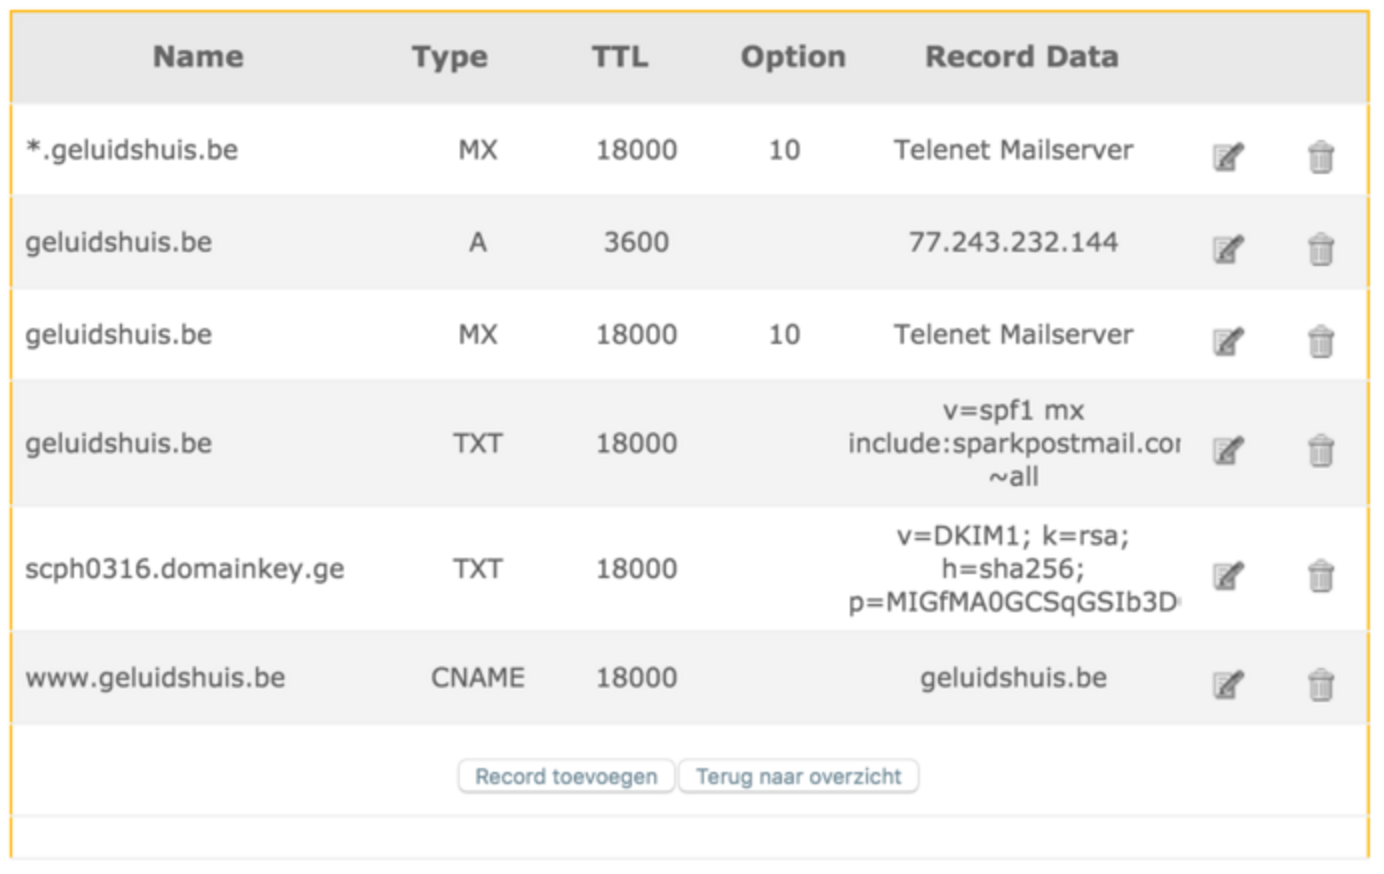Trash the www.geluidshuis.be CNAME record
The width and height of the screenshot is (1384, 874).
pyautogui.click(x=1320, y=684)
